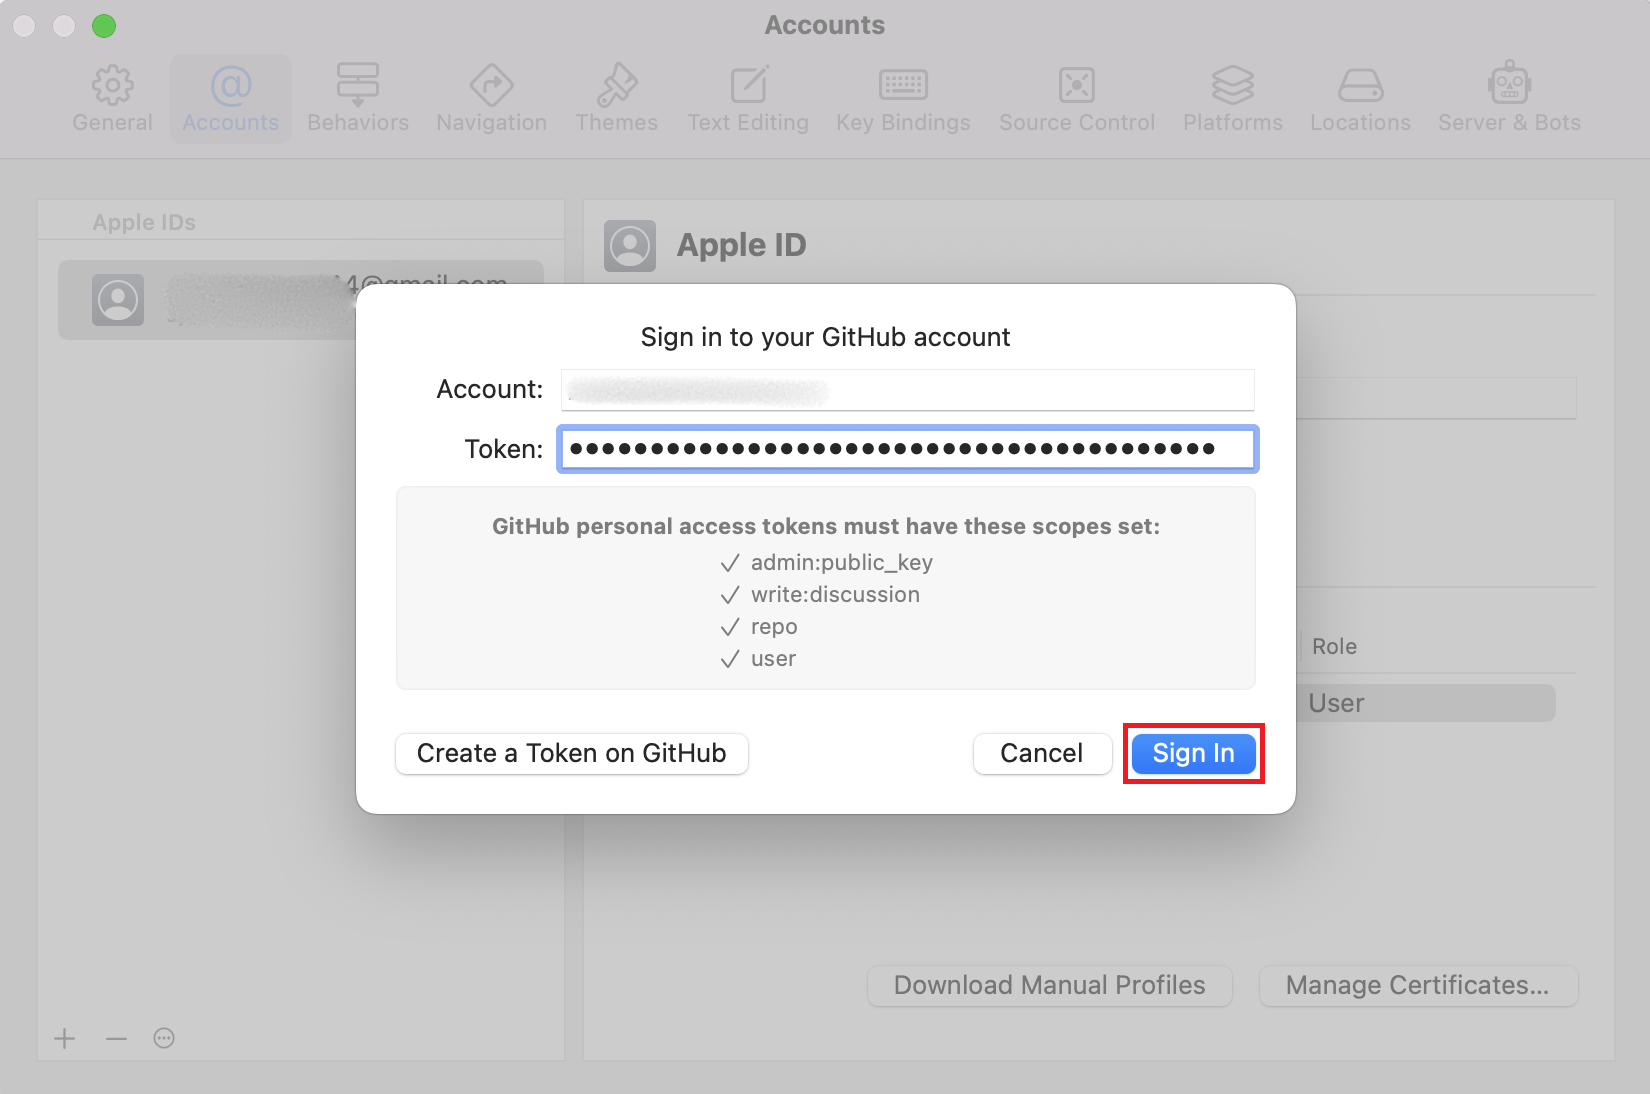
Task: Open the account actions ellipsis menu
Action: point(164,1038)
